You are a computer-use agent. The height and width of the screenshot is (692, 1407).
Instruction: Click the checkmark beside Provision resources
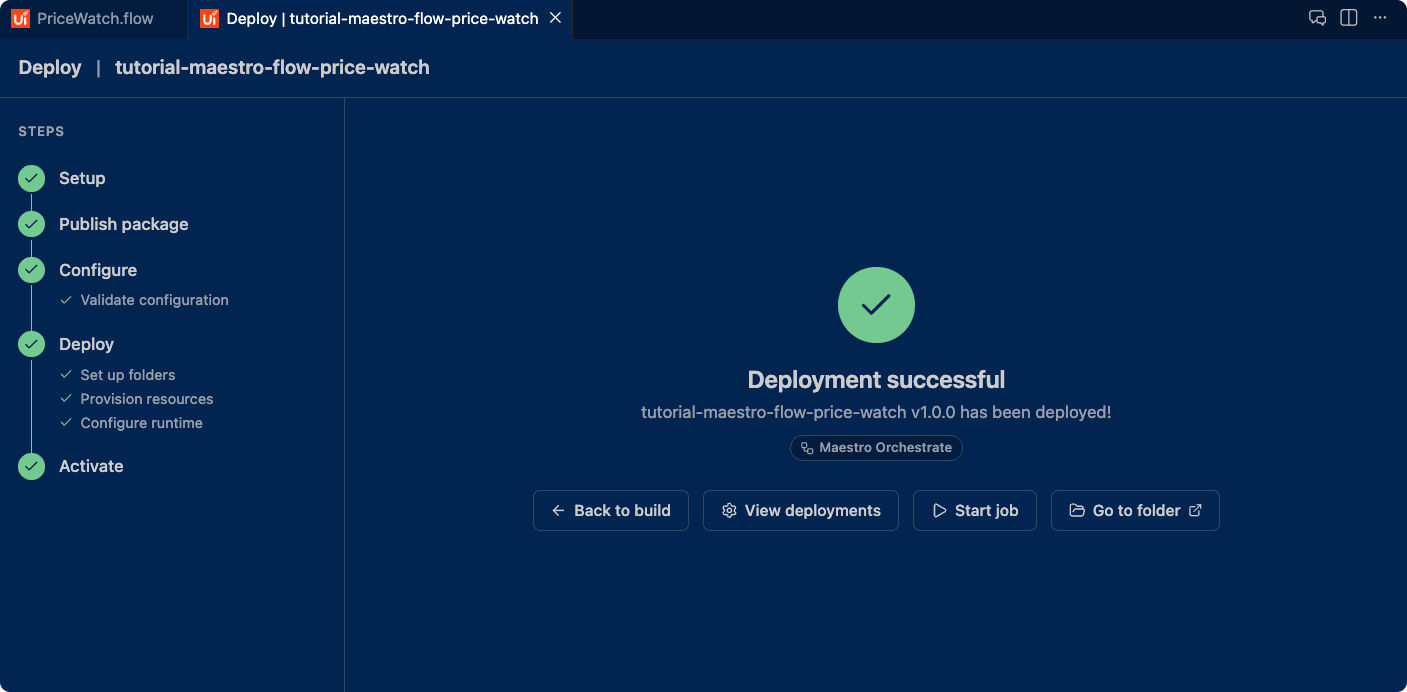pyautogui.click(x=66, y=399)
